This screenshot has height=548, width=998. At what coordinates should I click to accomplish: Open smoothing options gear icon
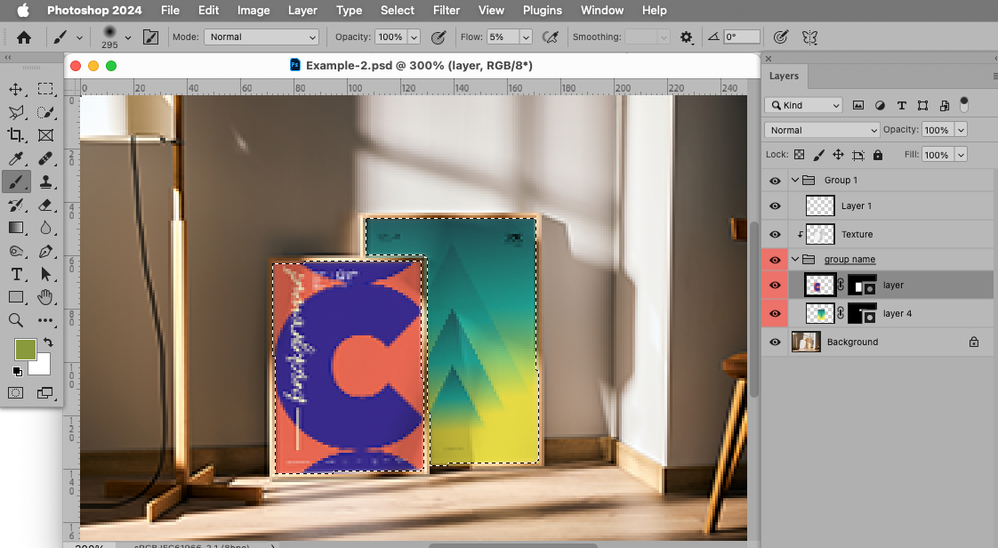(686, 38)
